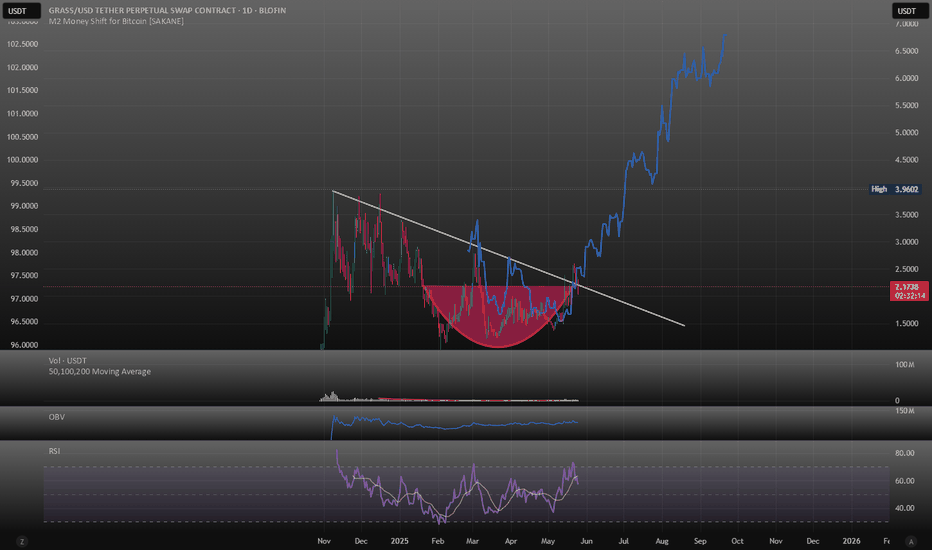Click the GRASS/USD Tether Perpetual Swap title
The image size is (932, 550).
[x=167, y=10]
